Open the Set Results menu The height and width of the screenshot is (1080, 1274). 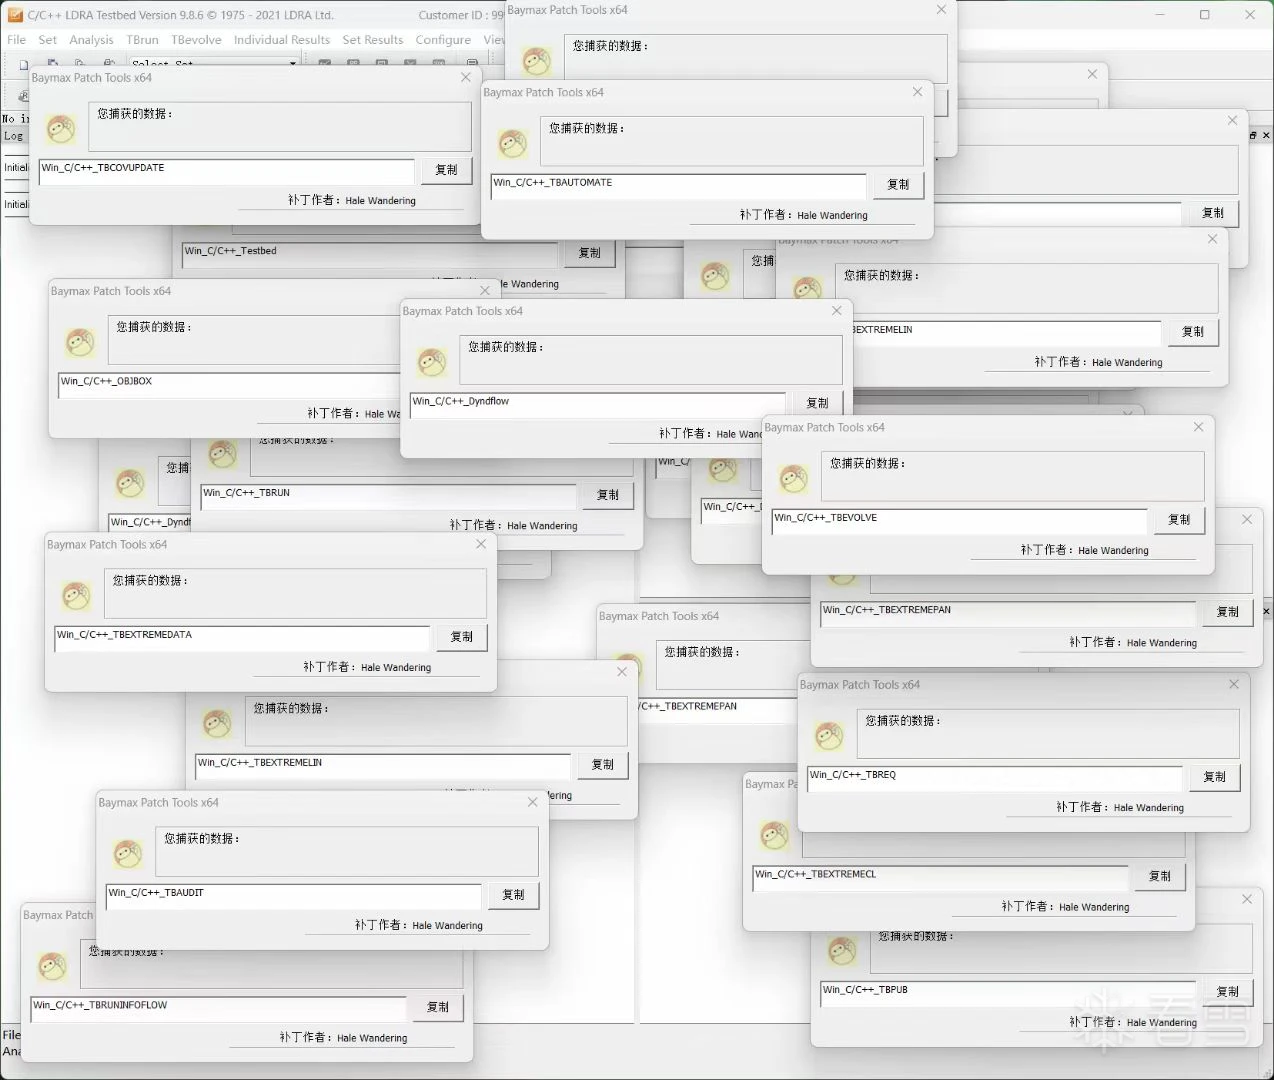click(373, 40)
